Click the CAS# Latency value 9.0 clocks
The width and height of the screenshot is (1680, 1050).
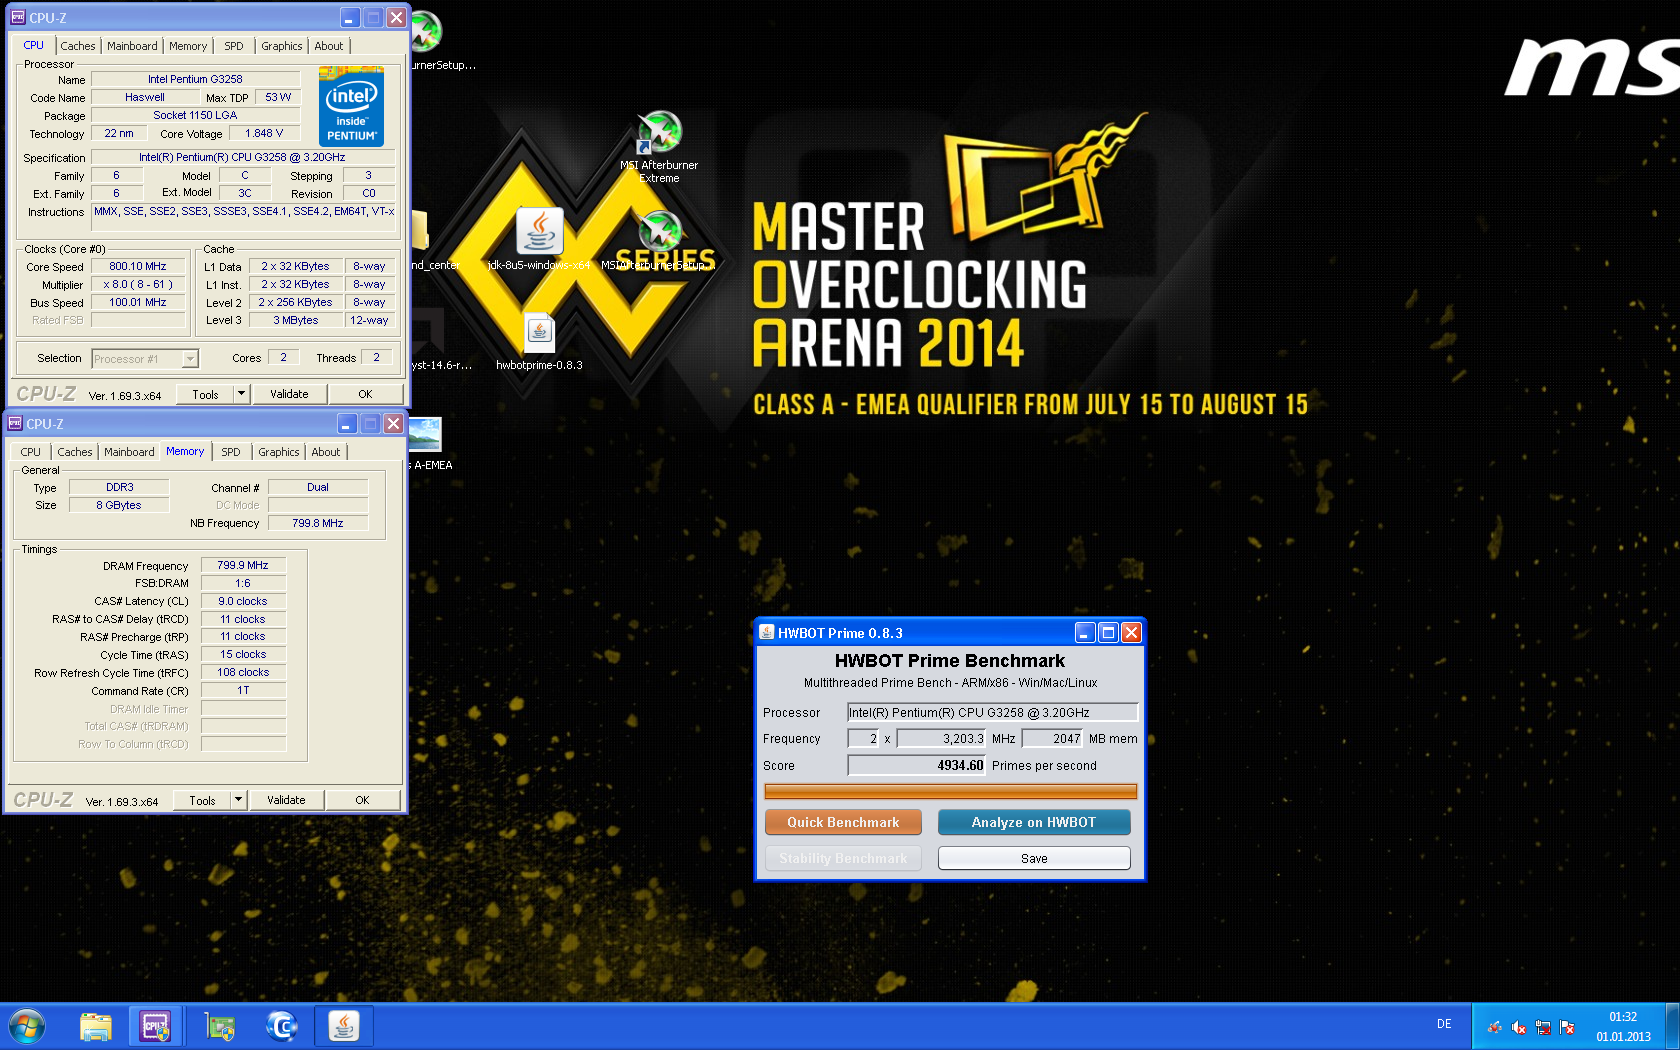coord(243,601)
